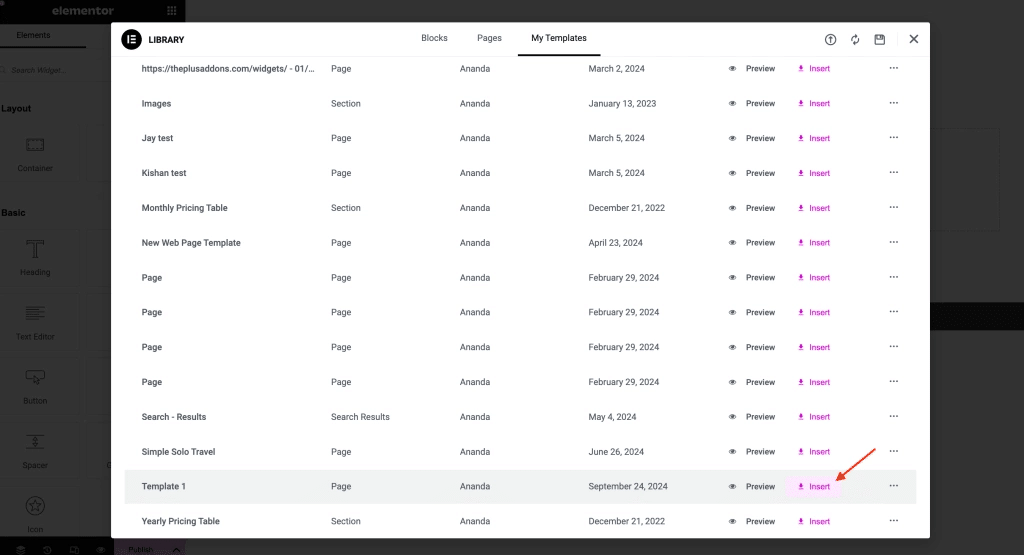This screenshot has width=1024, height=555.
Task: Click the 'September 24, 2024' date cell
Action: point(628,486)
